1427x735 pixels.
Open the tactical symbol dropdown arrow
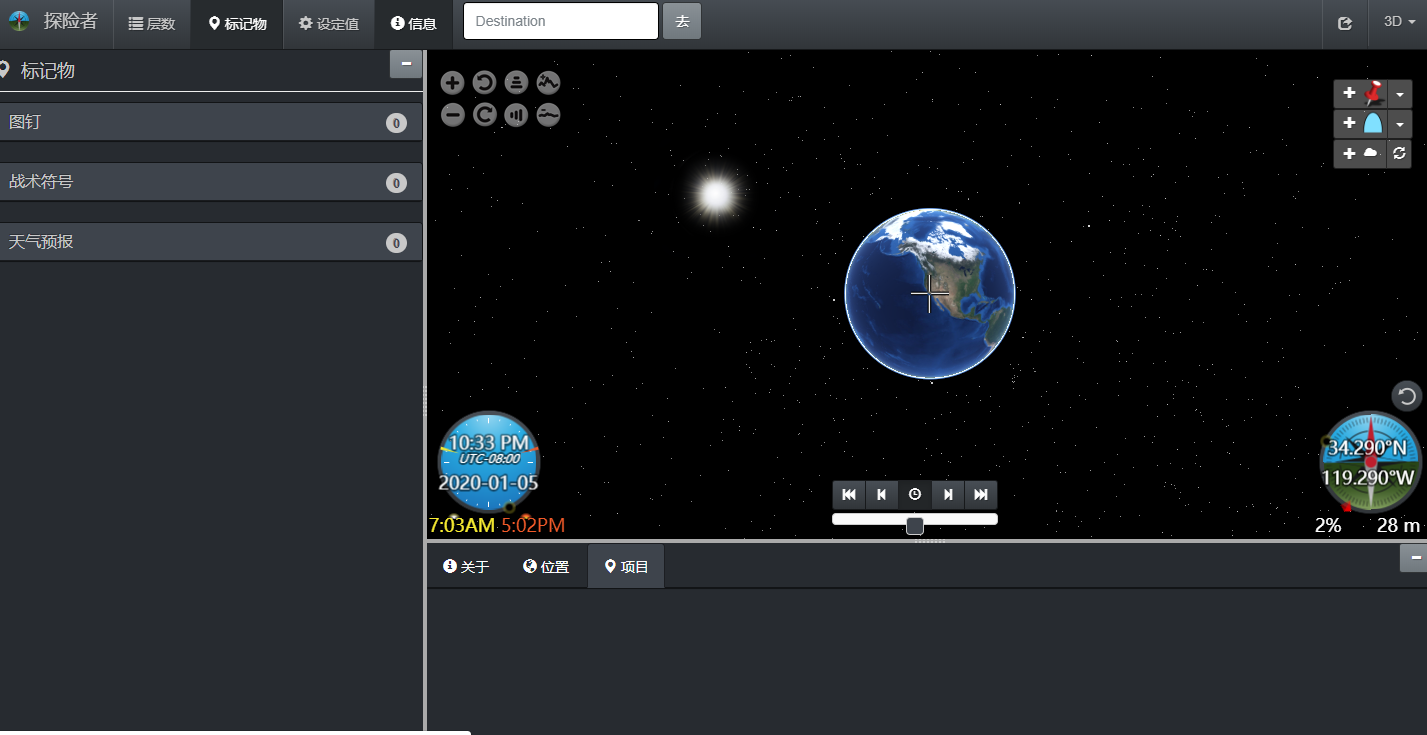point(1399,124)
